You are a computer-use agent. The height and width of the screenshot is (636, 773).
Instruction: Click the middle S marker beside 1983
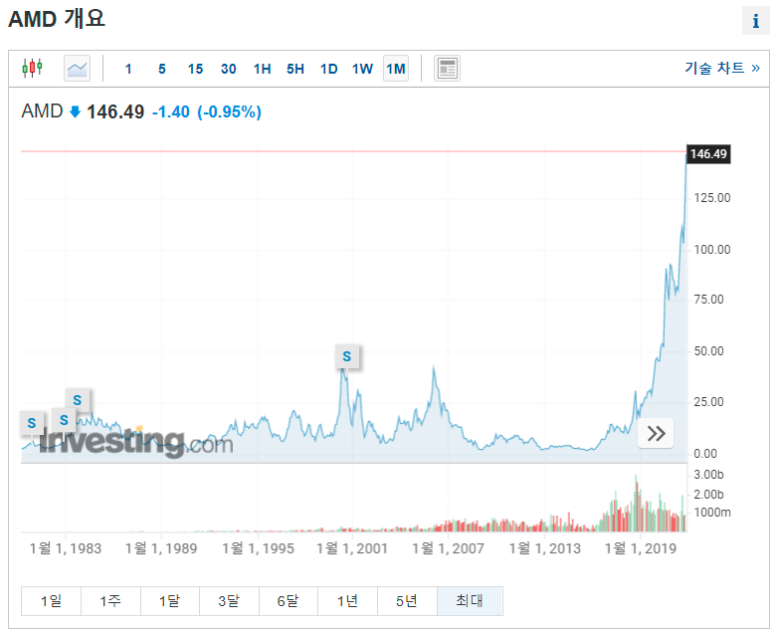[64, 420]
